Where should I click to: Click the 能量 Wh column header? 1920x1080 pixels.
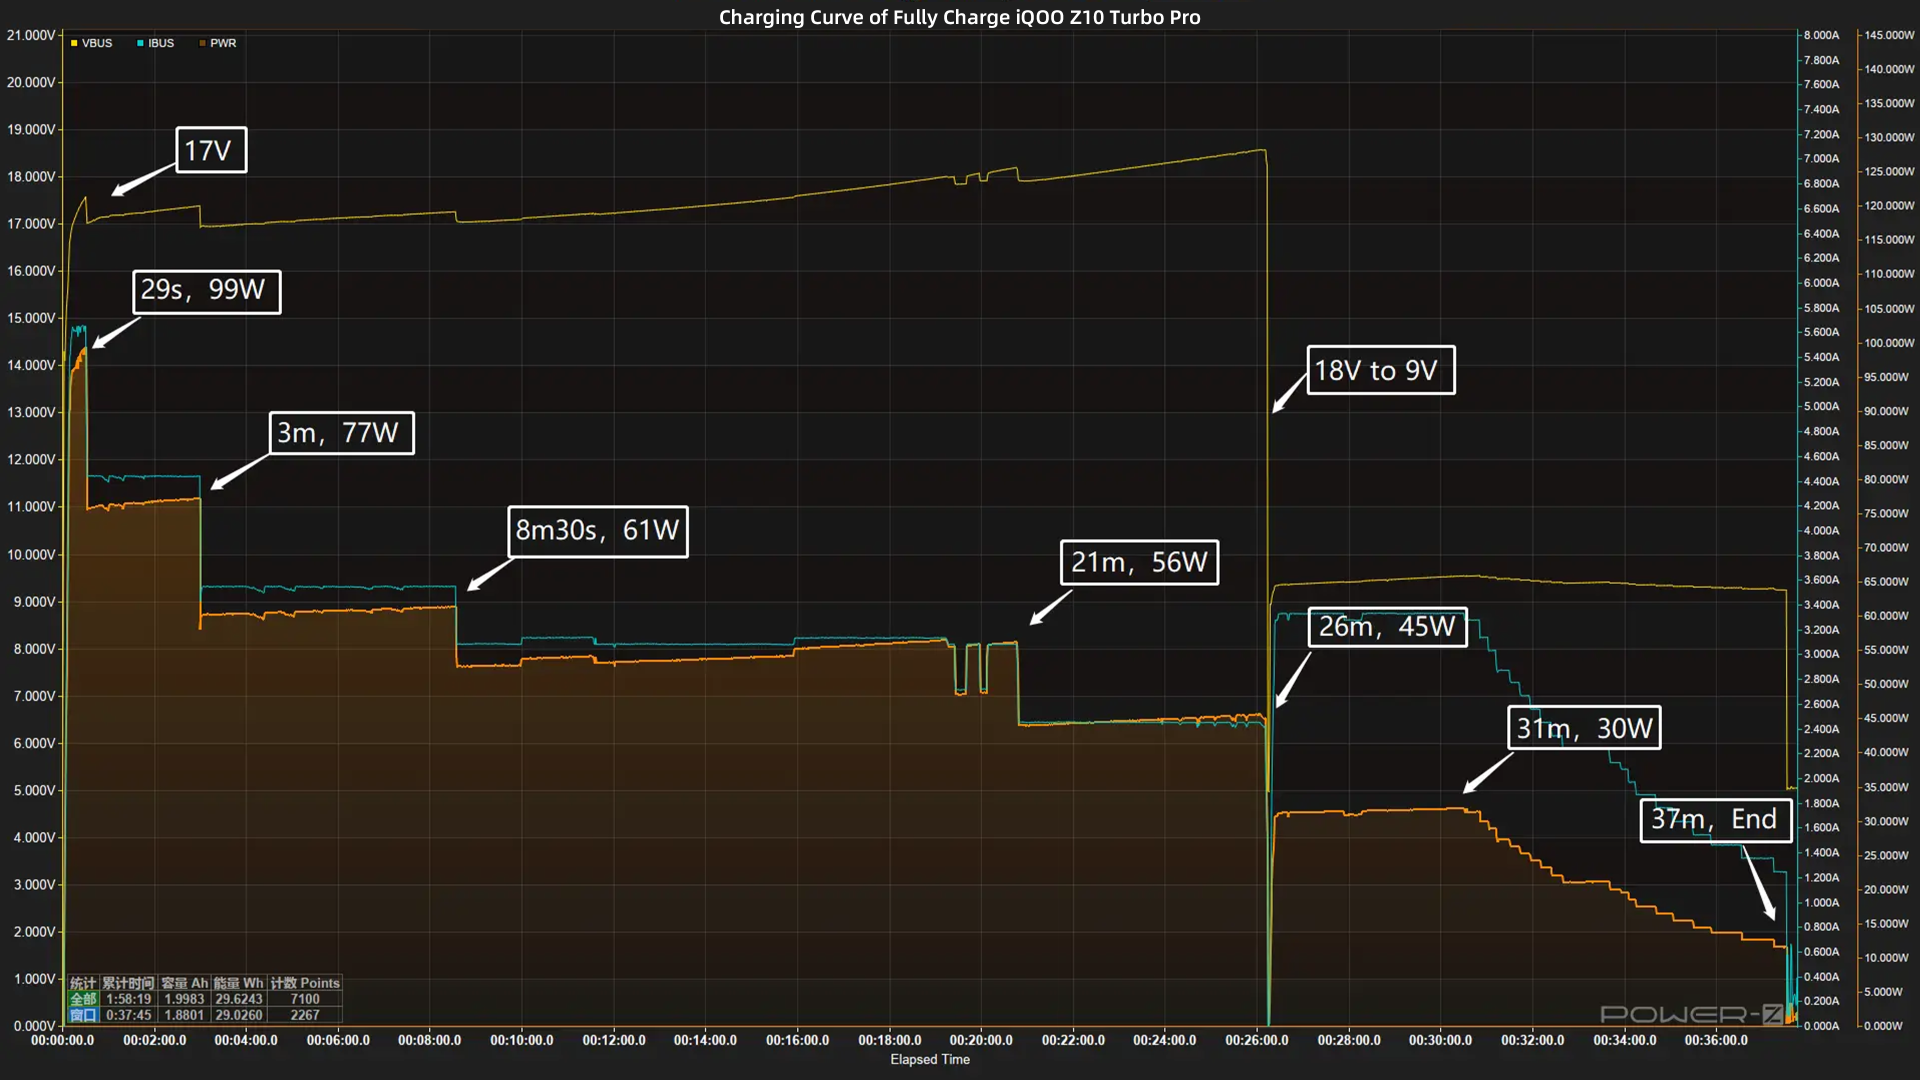click(239, 983)
